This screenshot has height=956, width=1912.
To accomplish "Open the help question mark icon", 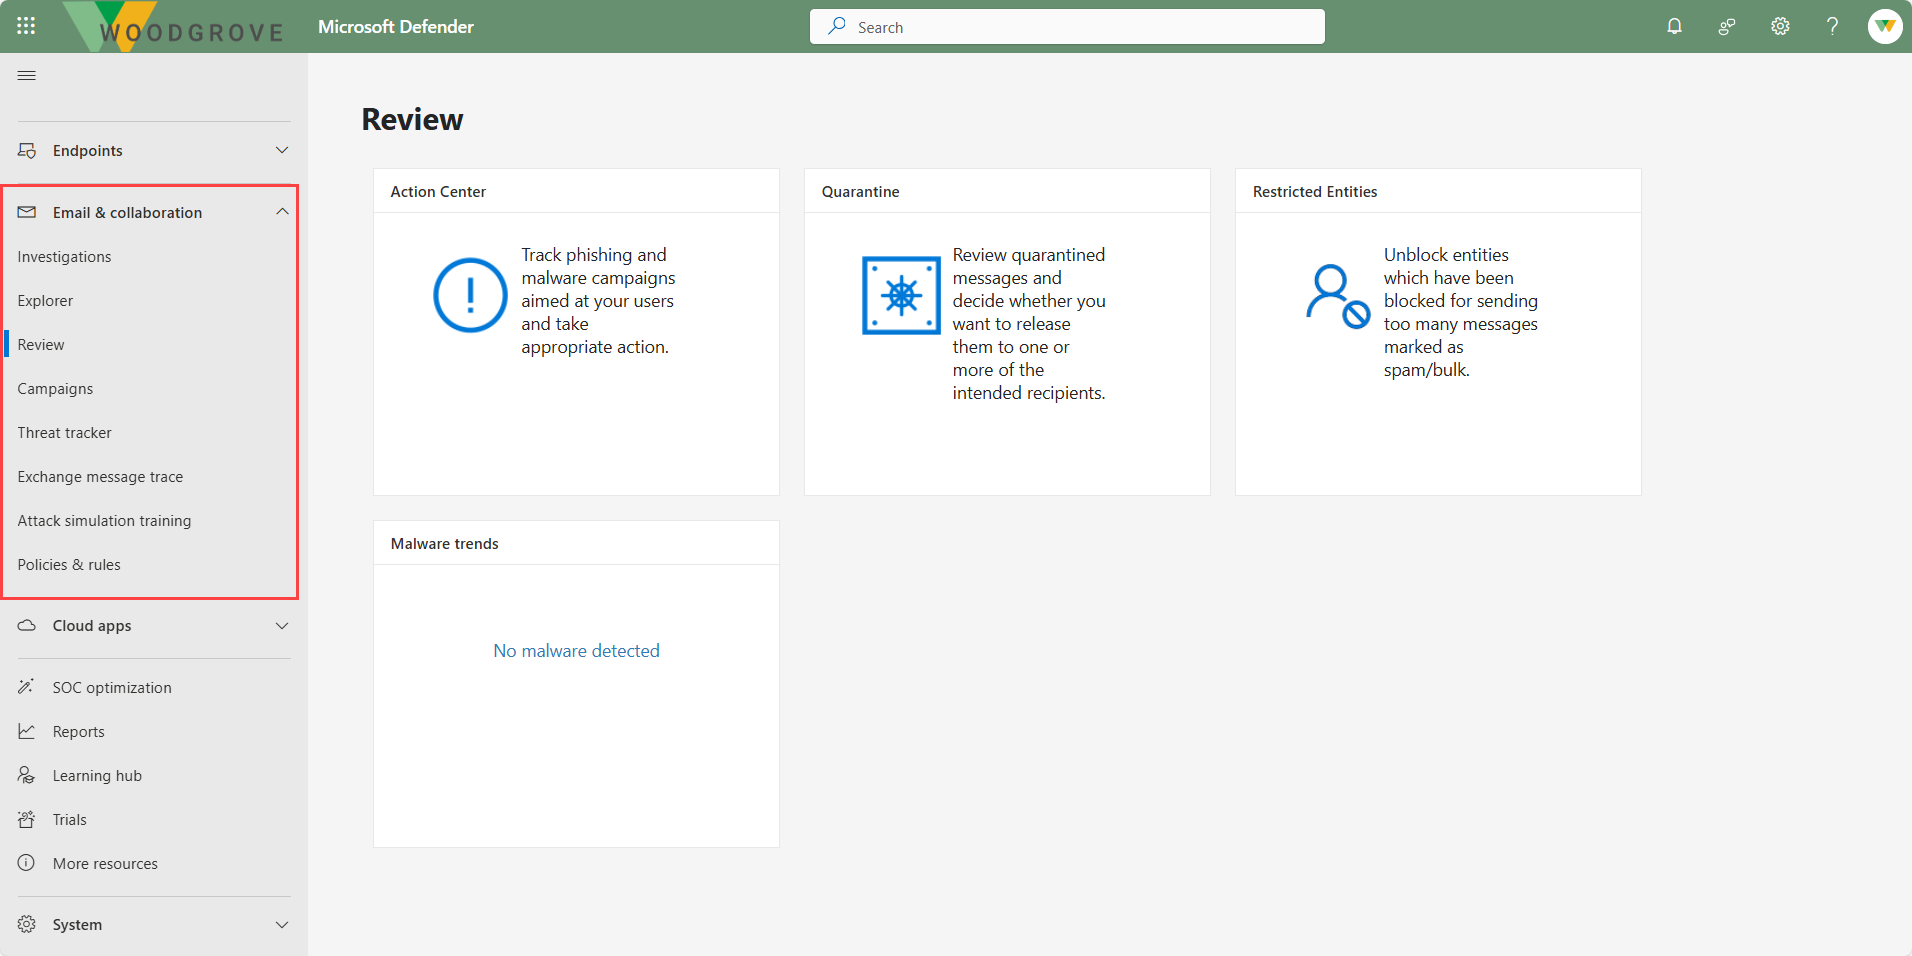I will [1832, 26].
